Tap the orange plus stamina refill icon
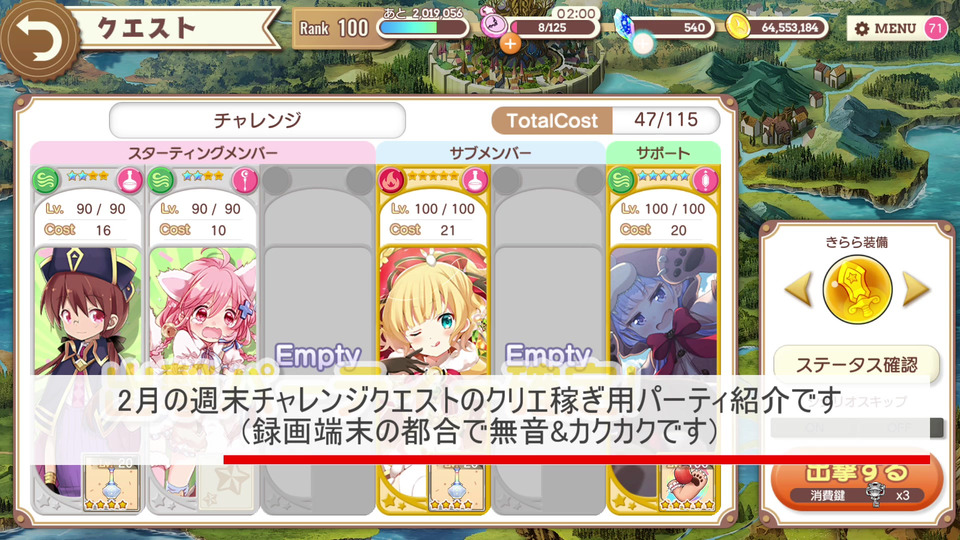Image resolution: width=960 pixels, height=540 pixels. [510, 43]
